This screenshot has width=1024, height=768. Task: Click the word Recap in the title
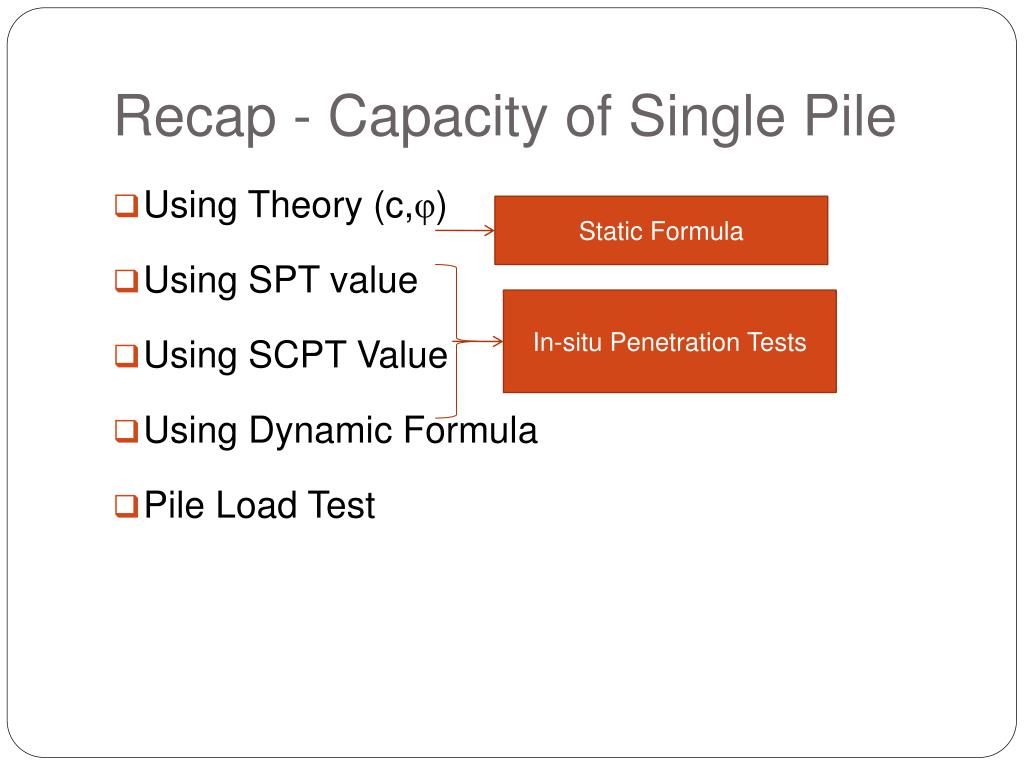[x=195, y=119]
